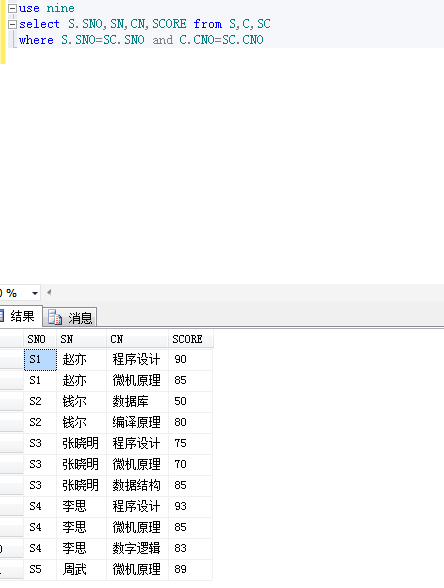Open the zoom percentage dropdown
The width and height of the screenshot is (444, 588).
[35, 293]
